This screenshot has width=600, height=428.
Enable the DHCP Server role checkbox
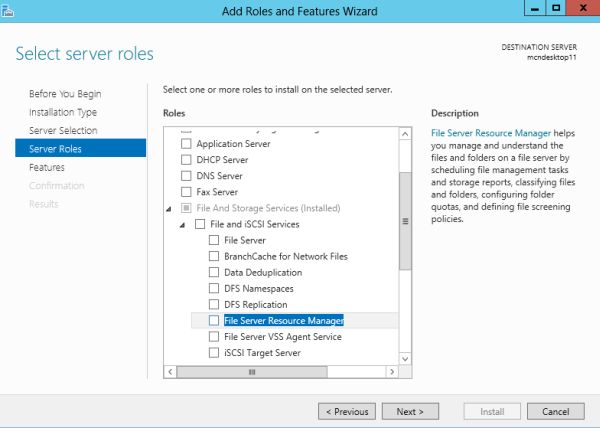point(185,160)
